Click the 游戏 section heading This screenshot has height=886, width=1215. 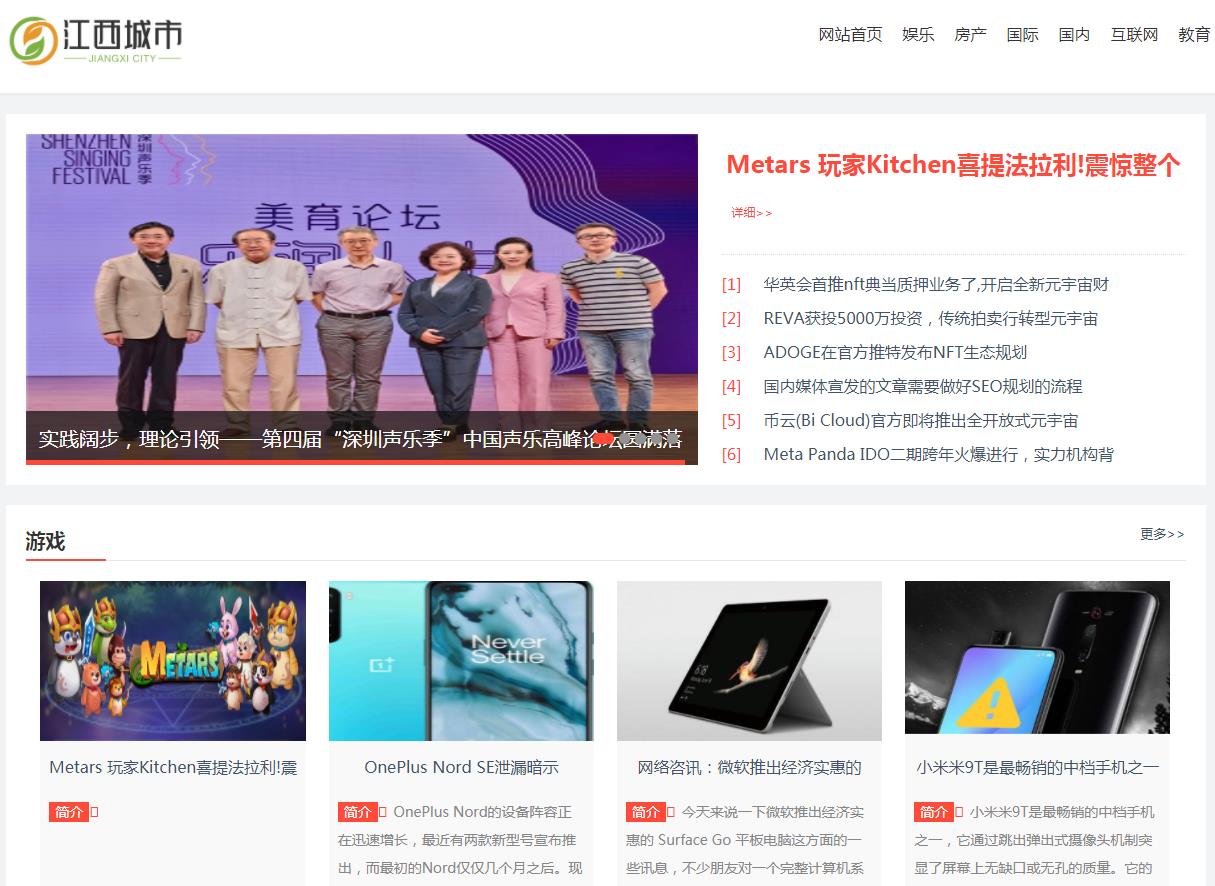pos(45,541)
